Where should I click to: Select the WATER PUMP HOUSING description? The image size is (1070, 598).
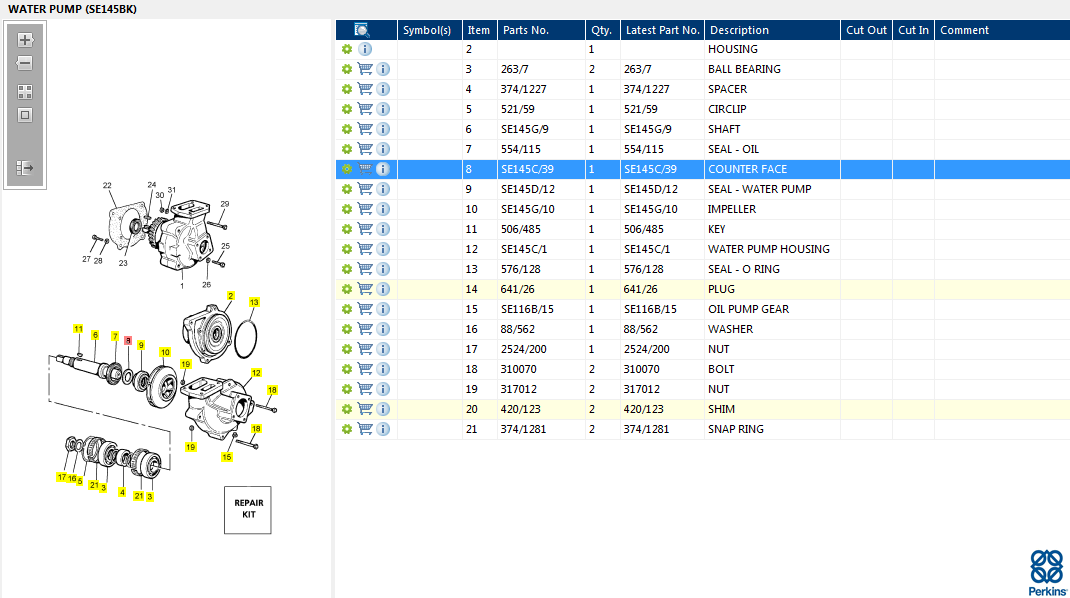point(772,249)
